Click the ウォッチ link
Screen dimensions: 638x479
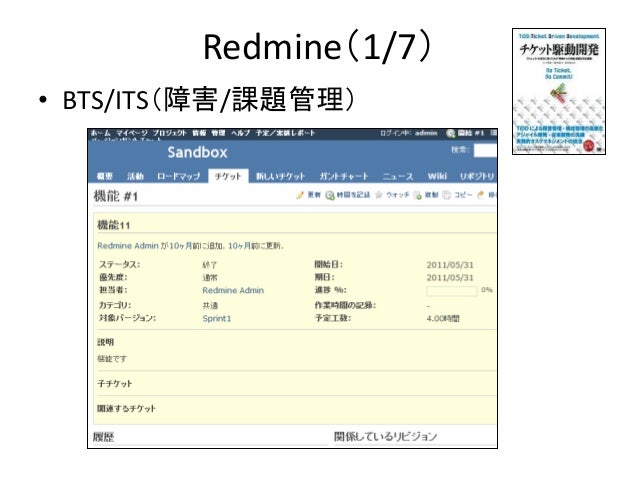click(x=397, y=195)
